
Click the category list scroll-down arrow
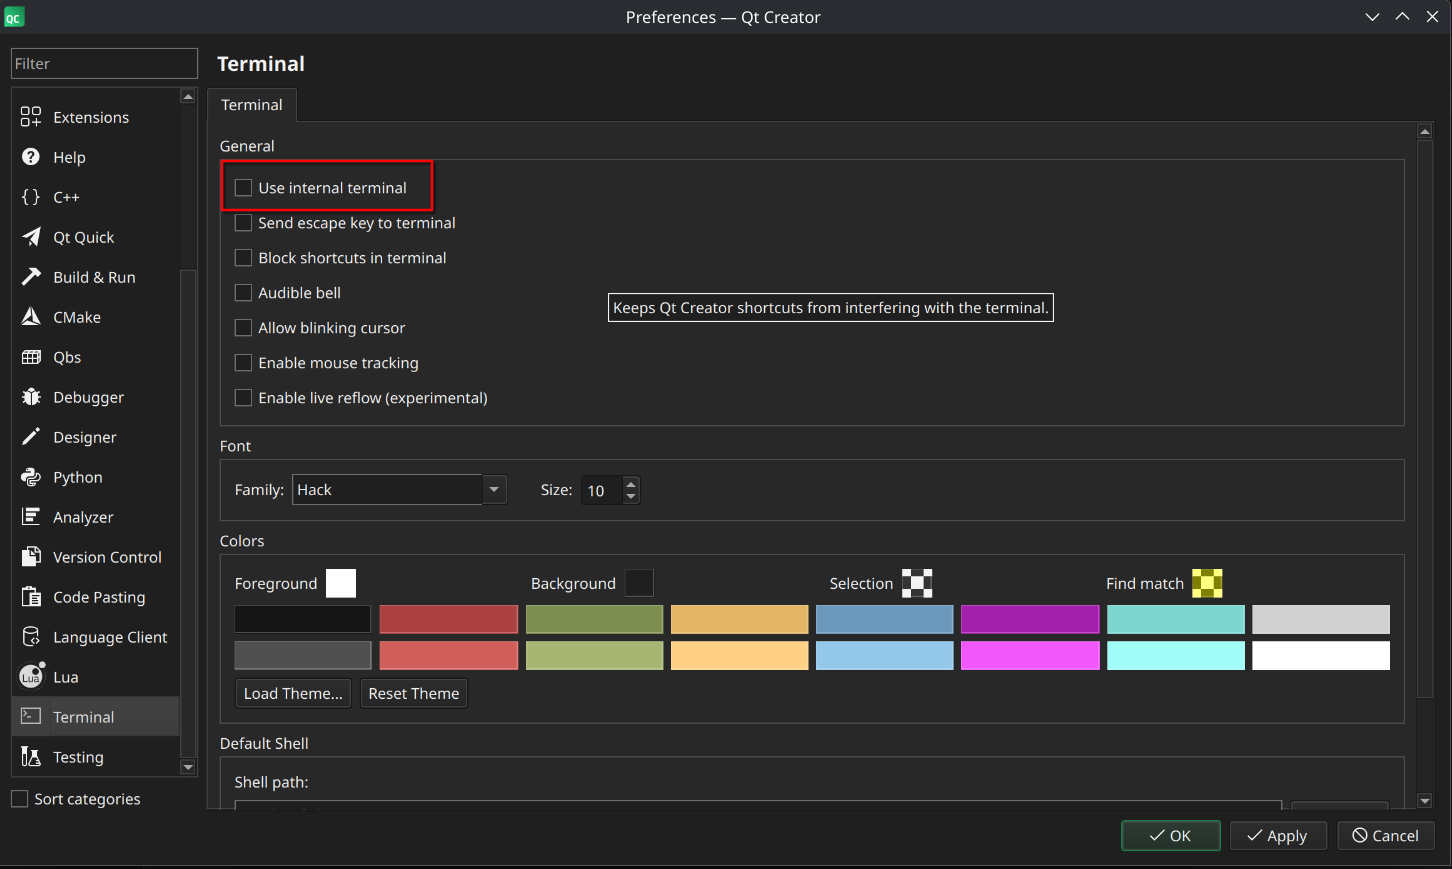click(188, 768)
